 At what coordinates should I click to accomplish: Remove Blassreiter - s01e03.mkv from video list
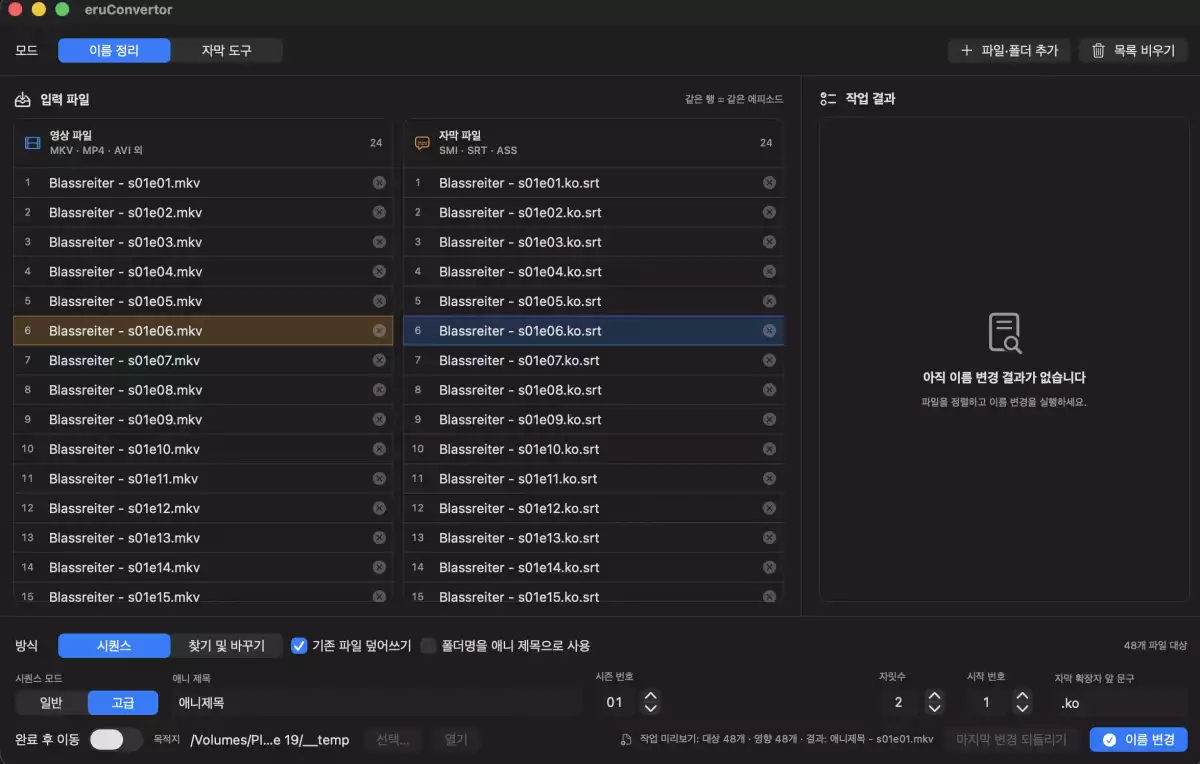coord(379,242)
